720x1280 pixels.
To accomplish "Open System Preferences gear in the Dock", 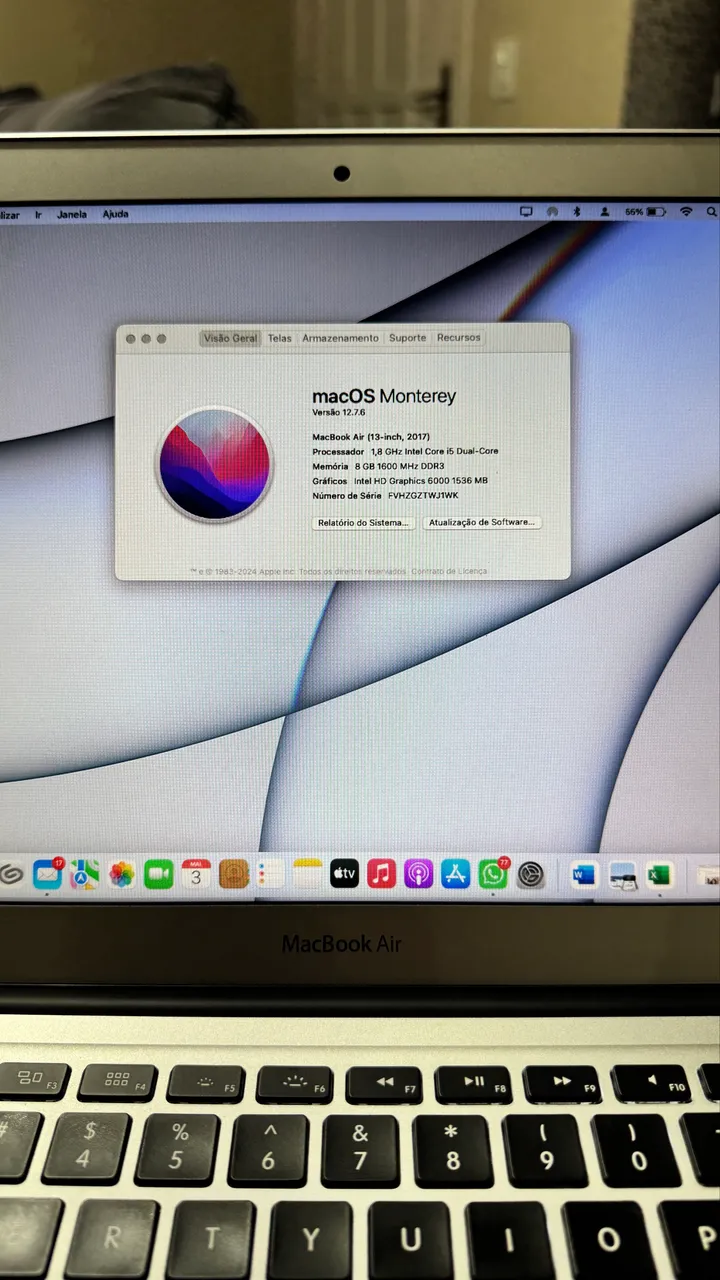I will (x=531, y=875).
